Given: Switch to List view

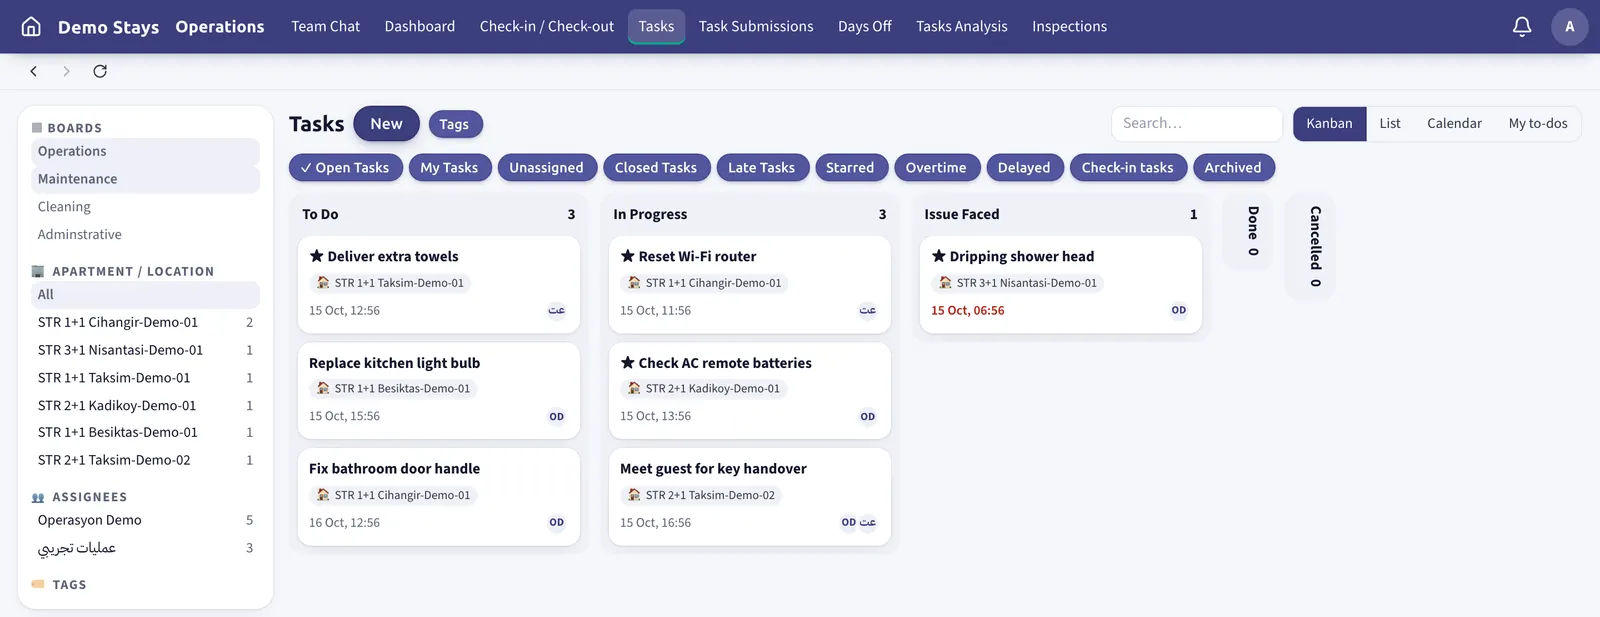Looking at the screenshot, I should [x=1390, y=124].
